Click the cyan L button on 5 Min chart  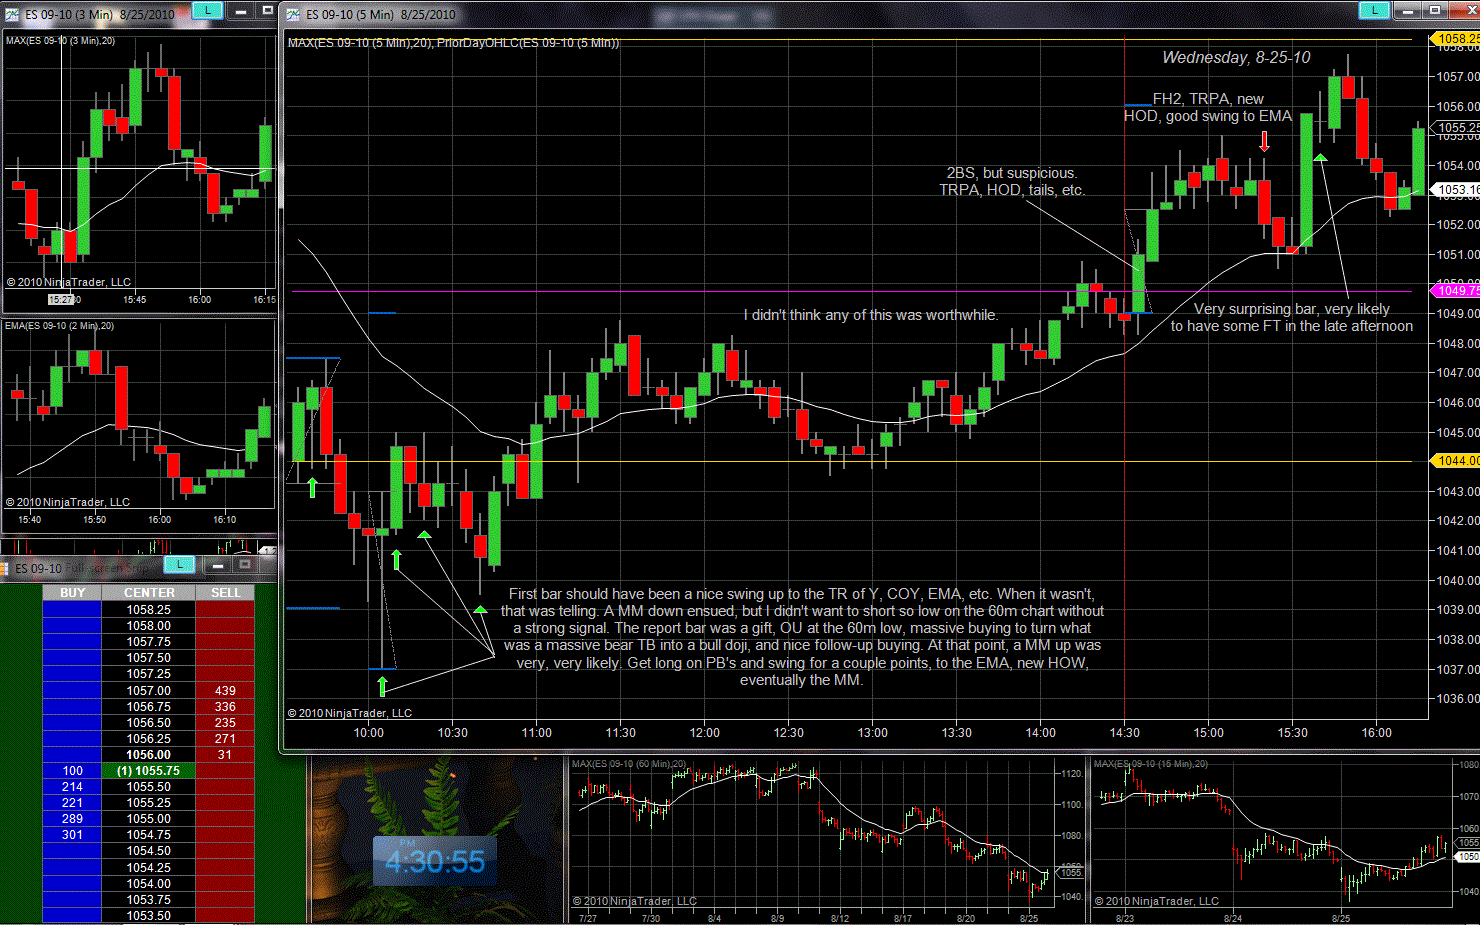(x=1374, y=10)
